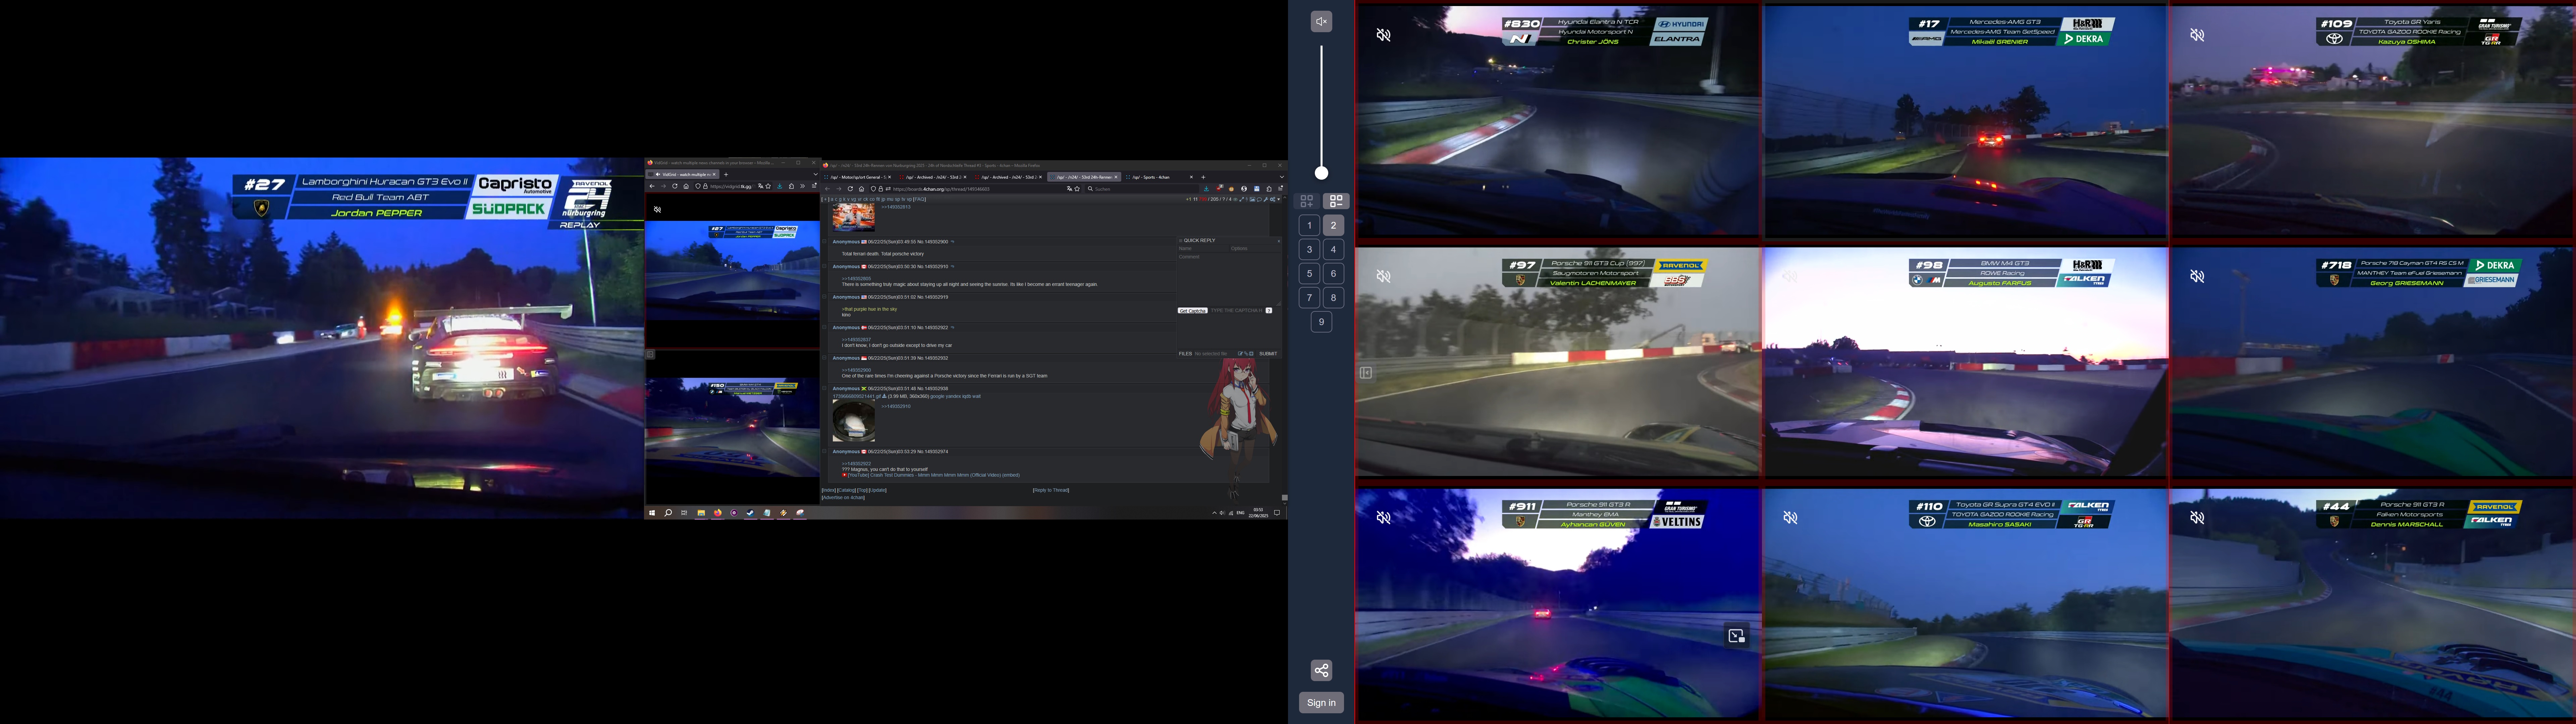The height and width of the screenshot is (724, 2576).
Task: Unmute the #830 Hyundai Elantra stream
Action: click(x=1384, y=35)
